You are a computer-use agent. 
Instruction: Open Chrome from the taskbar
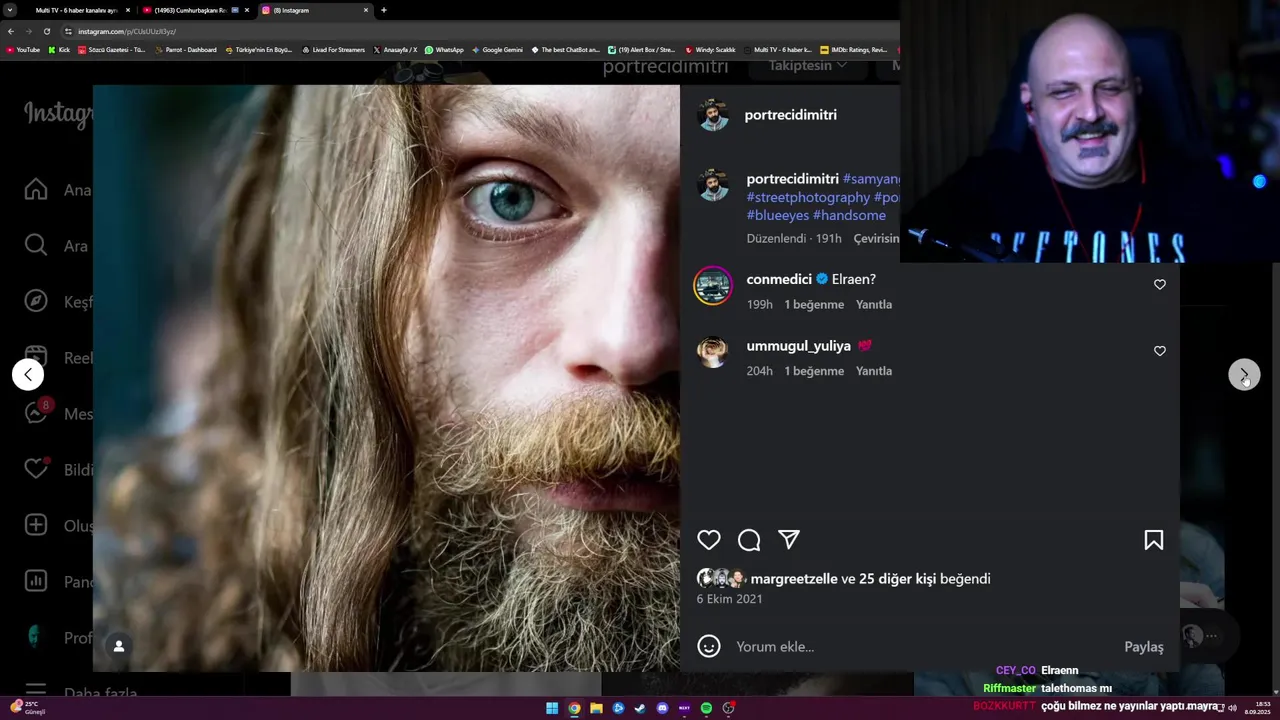574,708
